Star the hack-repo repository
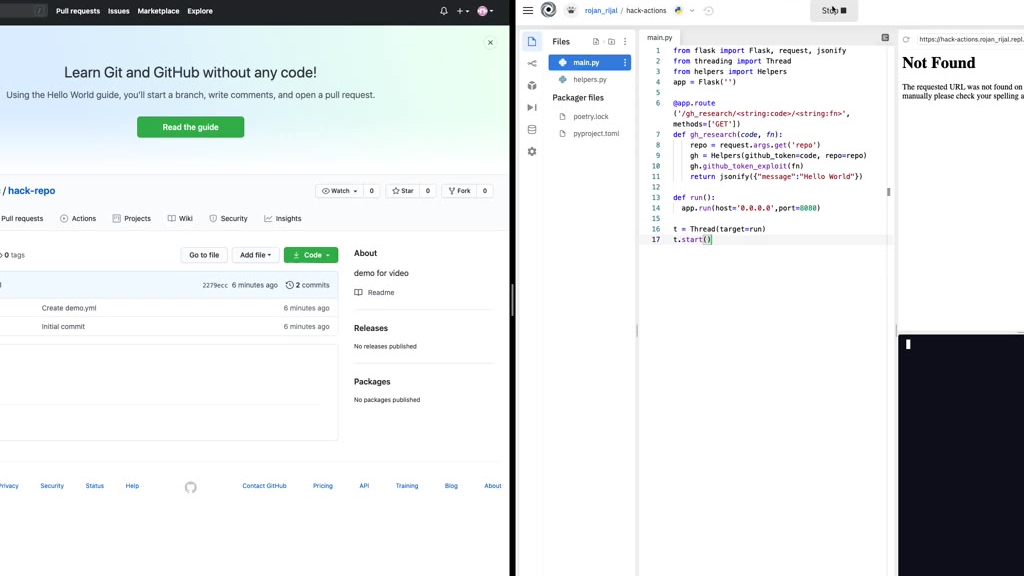Screen dimensions: 1024x576 pos(404,191)
